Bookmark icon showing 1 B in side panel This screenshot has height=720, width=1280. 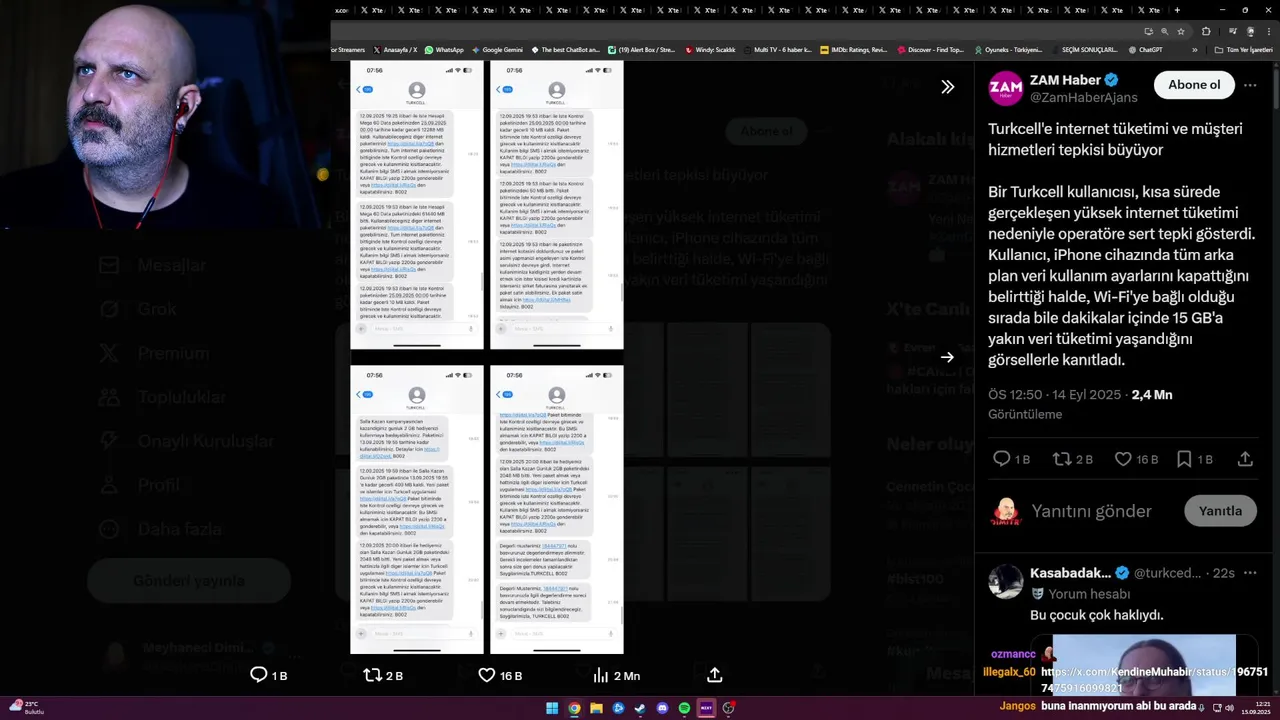(1194, 459)
